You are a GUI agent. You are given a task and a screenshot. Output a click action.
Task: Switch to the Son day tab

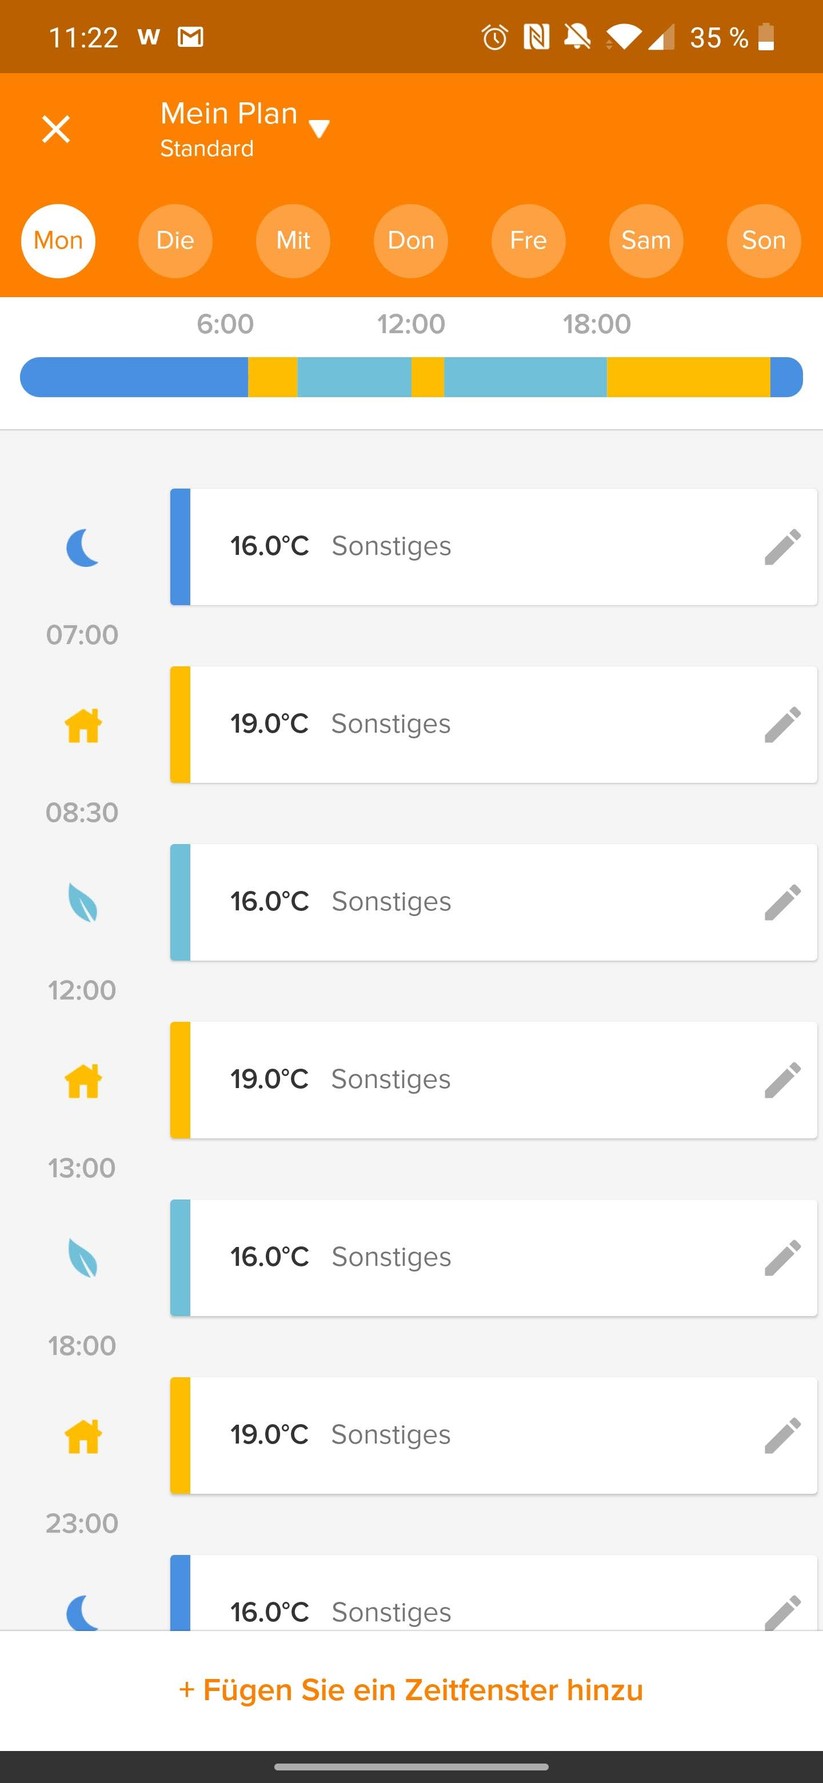coord(763,241)
